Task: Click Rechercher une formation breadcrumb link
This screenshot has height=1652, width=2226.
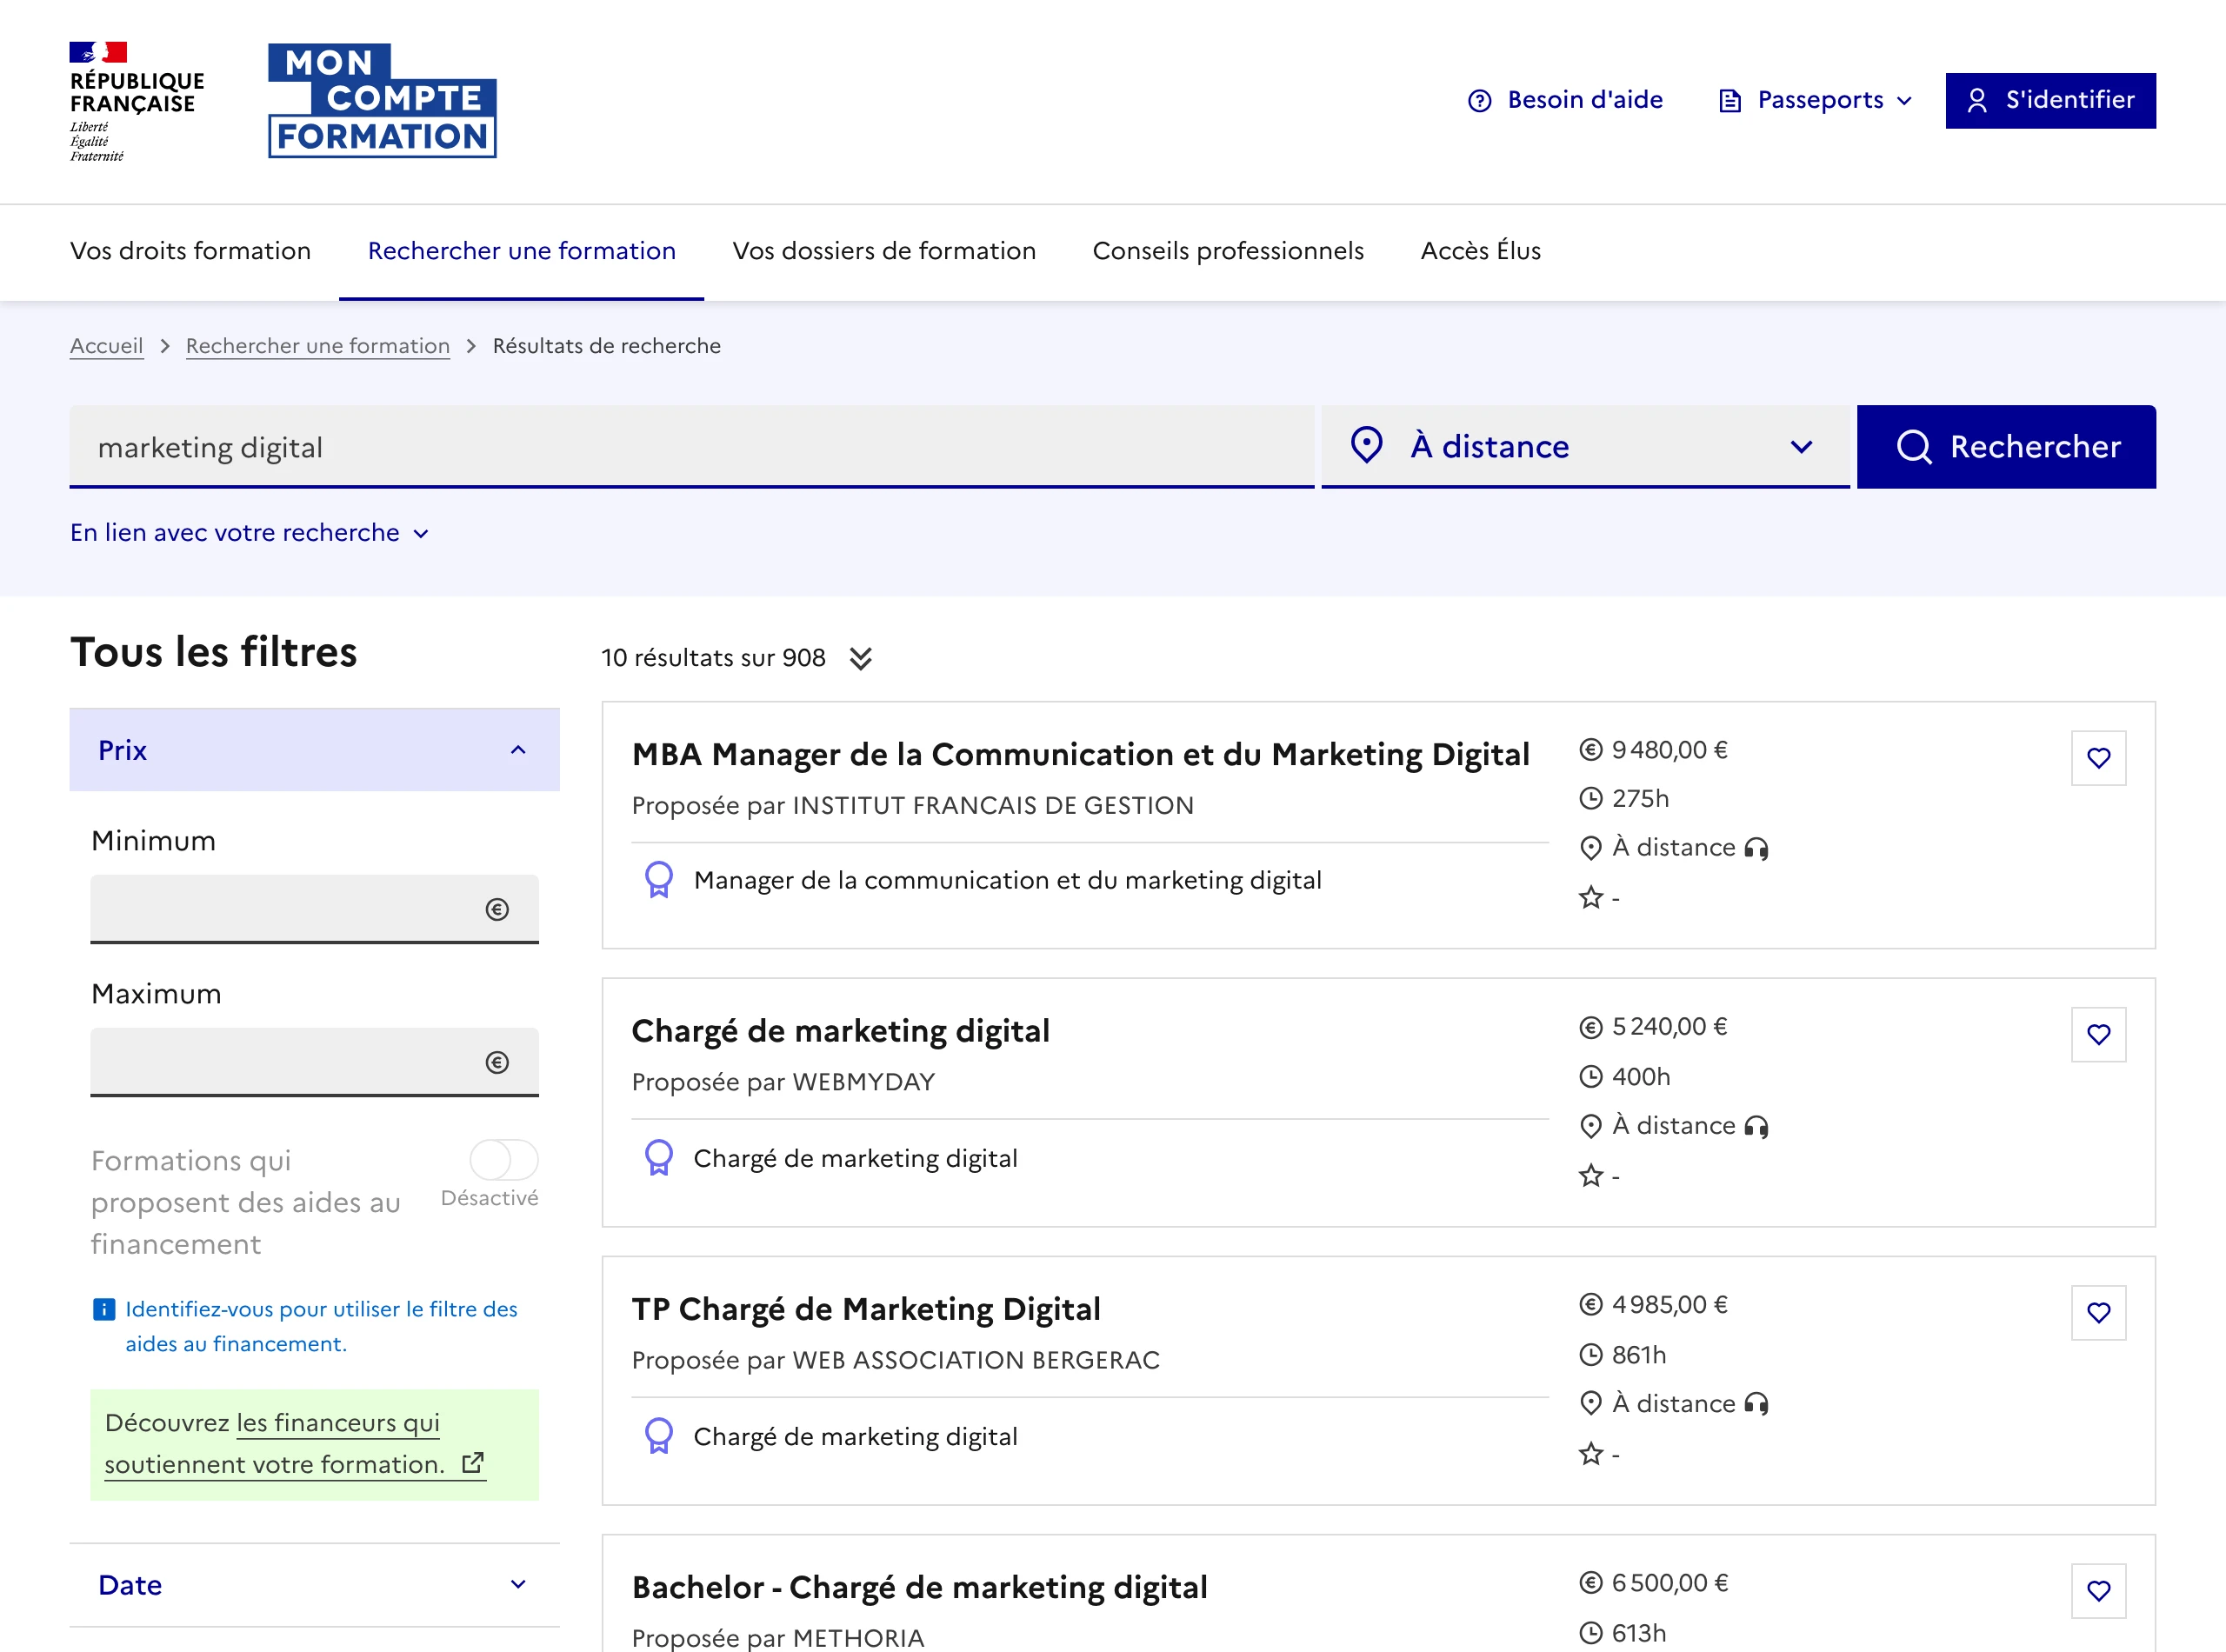Action: (x=317, y=346)
